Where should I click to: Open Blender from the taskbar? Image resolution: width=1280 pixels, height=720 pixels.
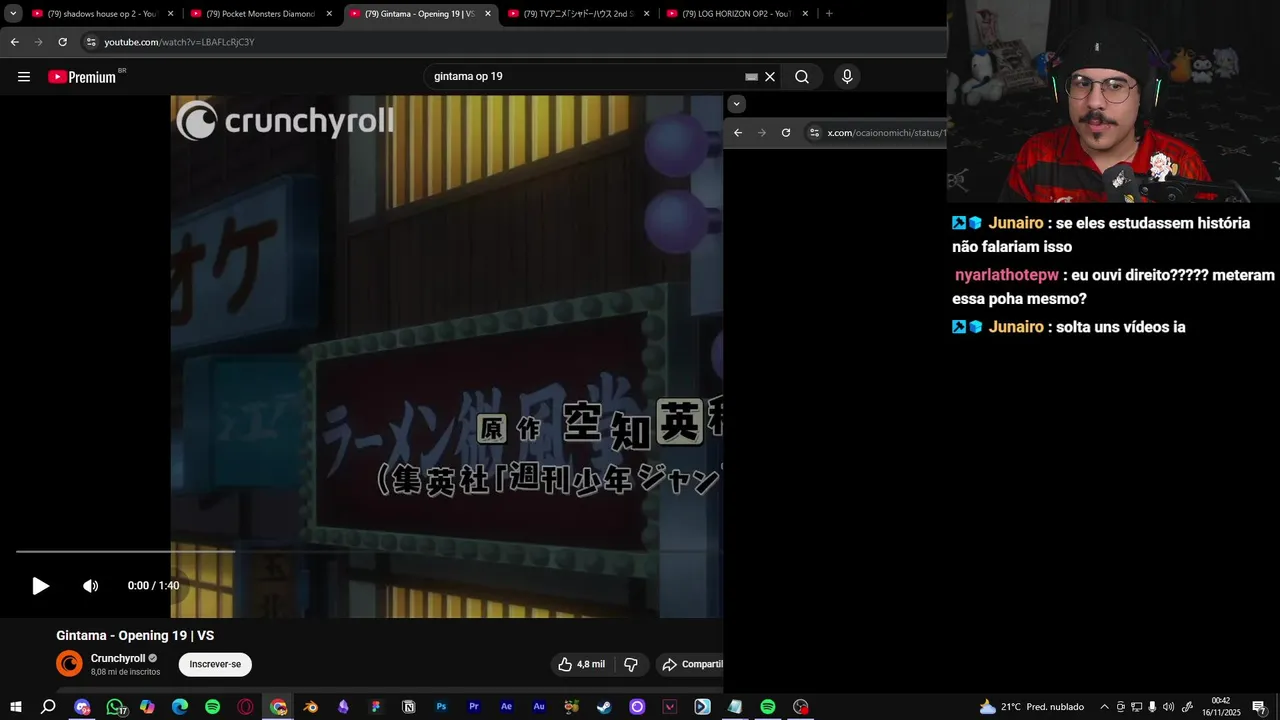(311, 707)
